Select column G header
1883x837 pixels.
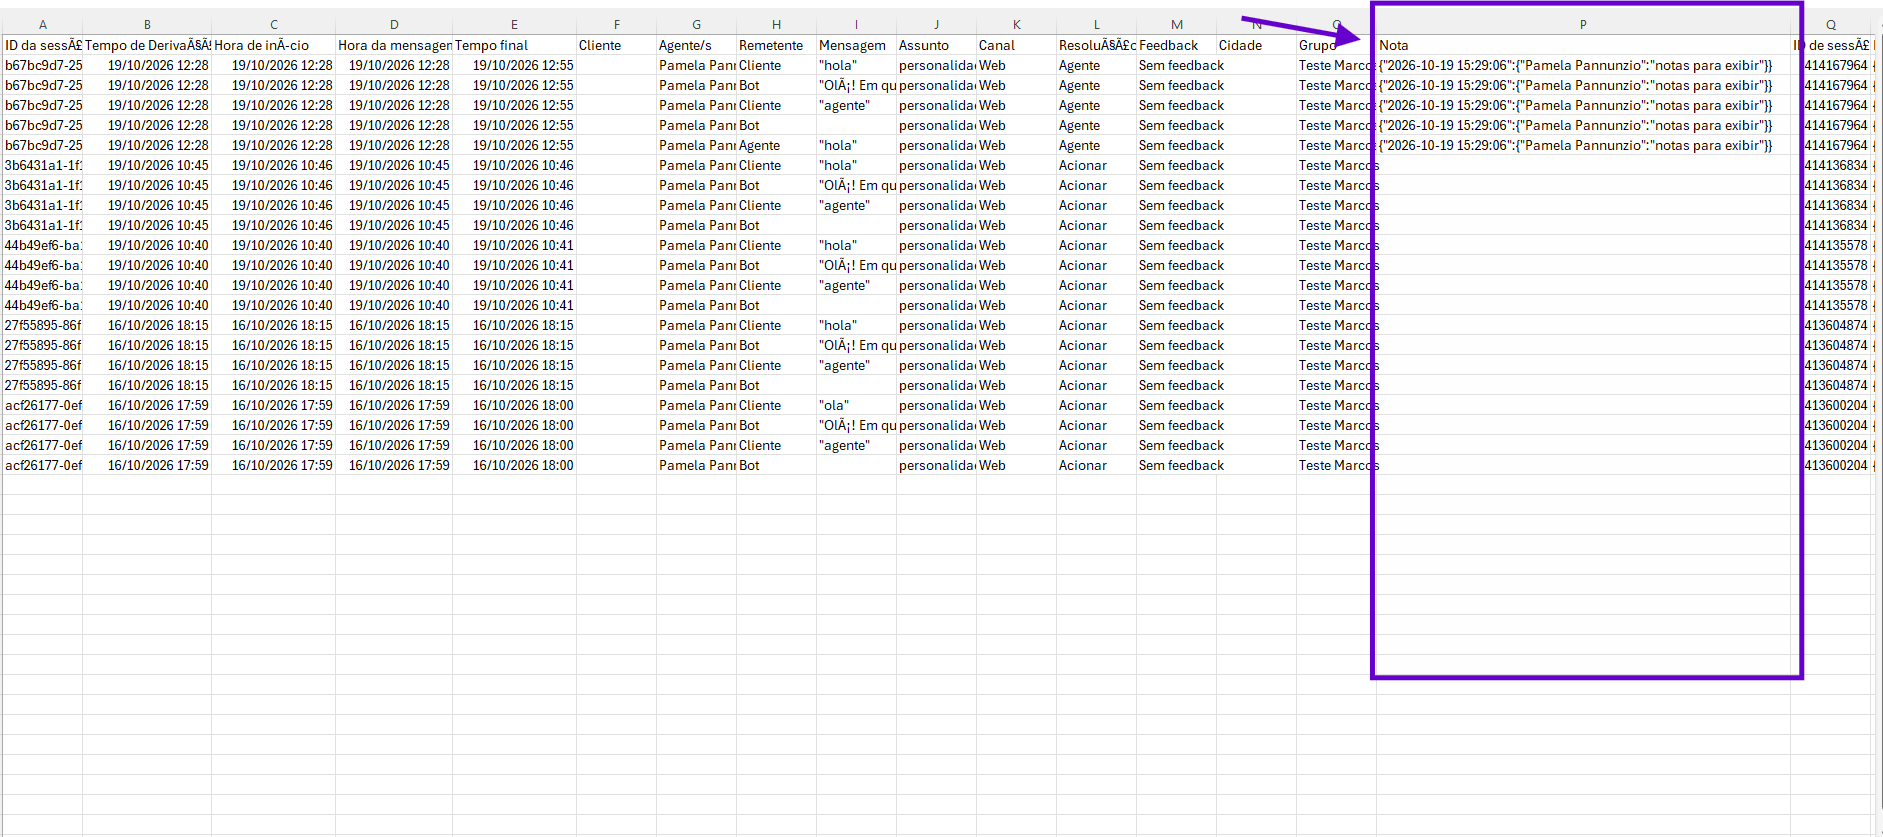[697, 24]
